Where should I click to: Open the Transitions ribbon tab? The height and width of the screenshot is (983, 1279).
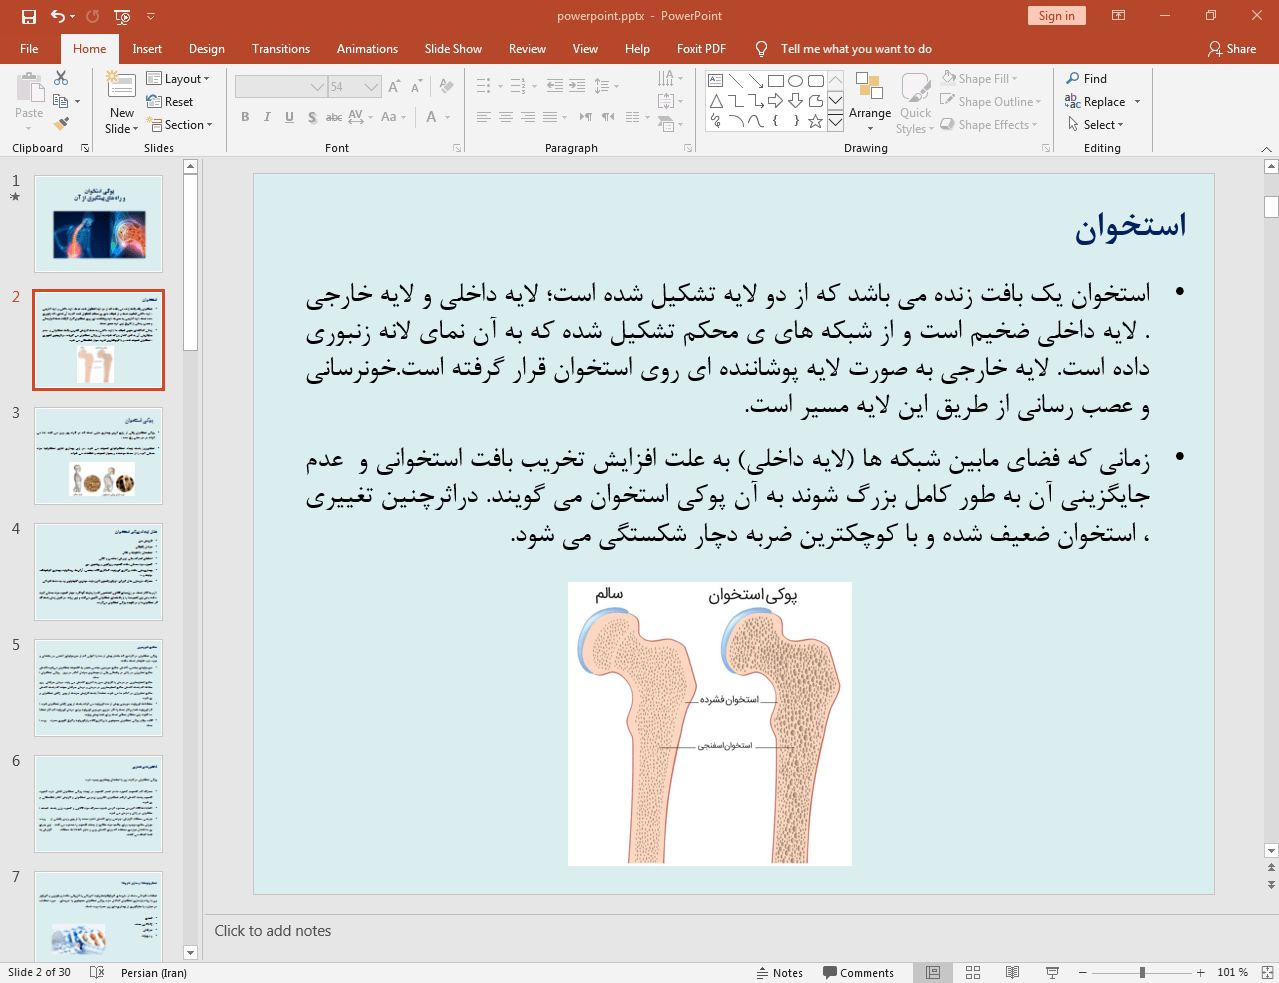click(x=281, y=49)
